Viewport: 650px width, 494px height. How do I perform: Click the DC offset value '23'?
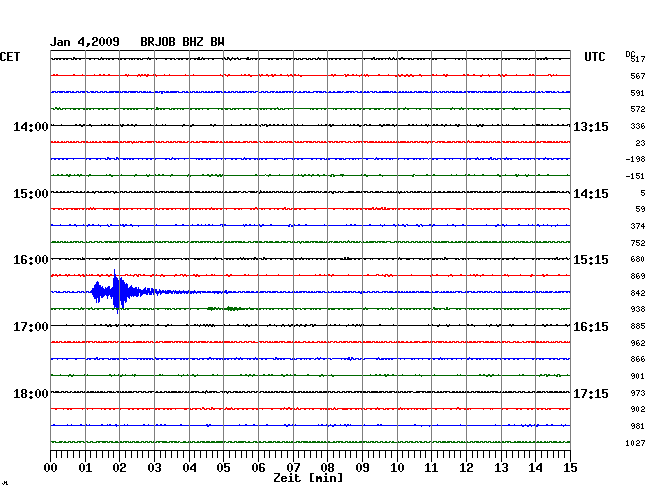(640, 143)
